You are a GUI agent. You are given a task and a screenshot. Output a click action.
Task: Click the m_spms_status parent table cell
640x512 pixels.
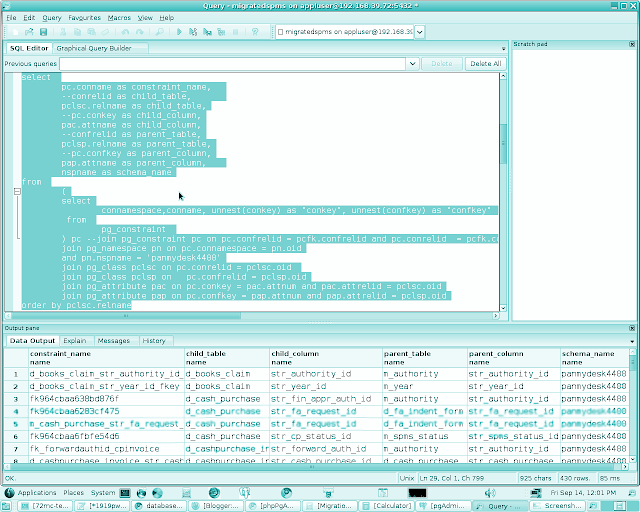[x=425, y=436]
